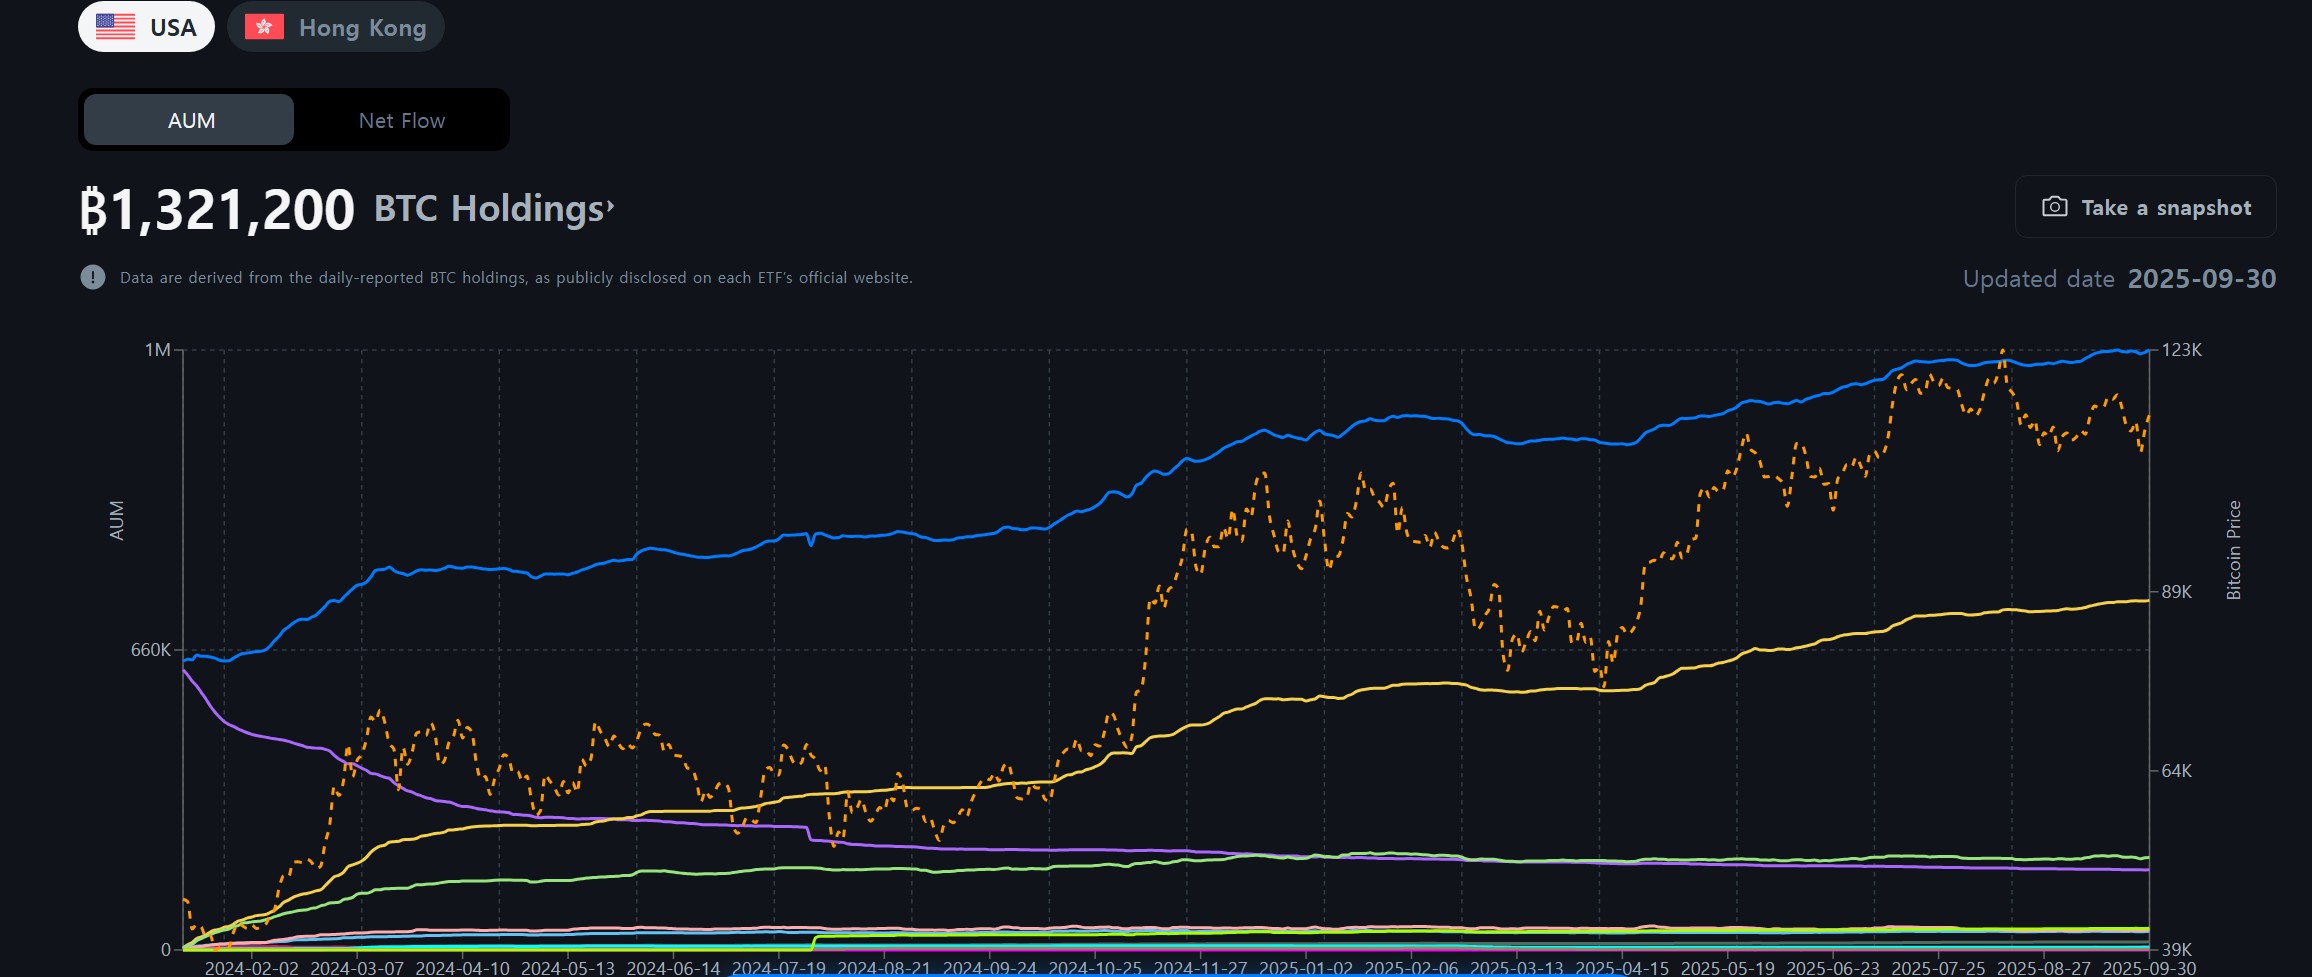Click the Hong Kong flag icon
The height and width of the screenshot is (977, 2312).
[264, 27]
